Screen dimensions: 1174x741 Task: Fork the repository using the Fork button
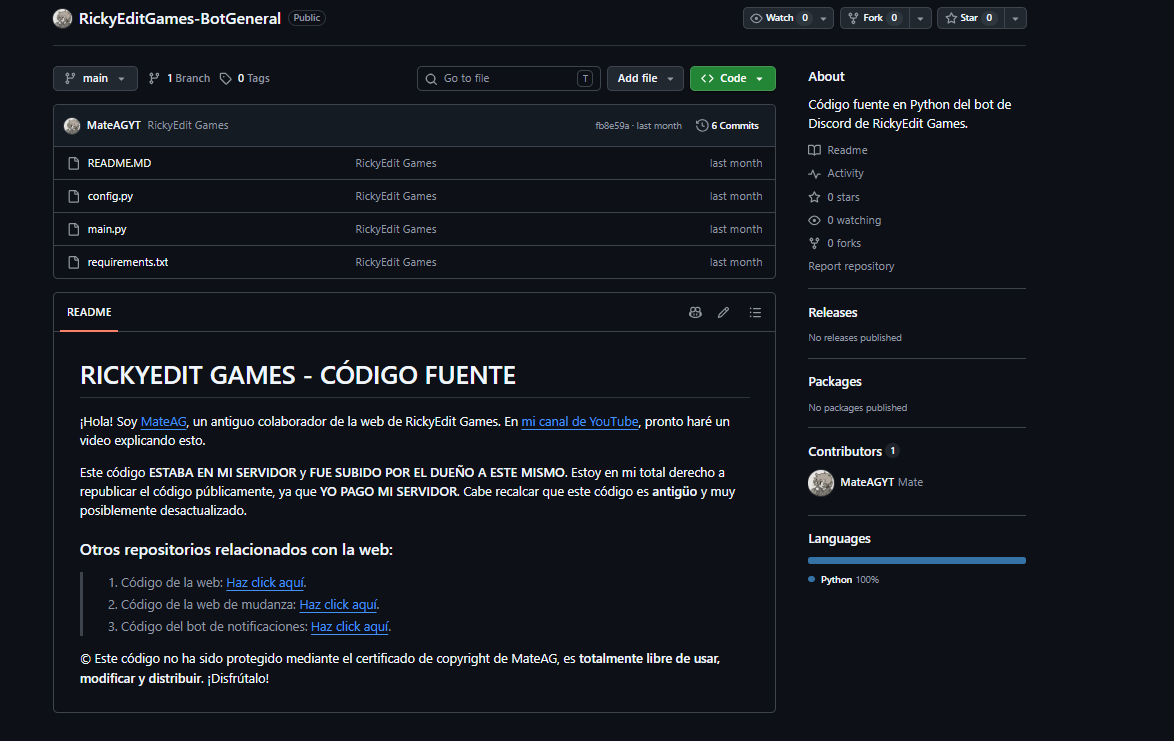click(875, 18)
